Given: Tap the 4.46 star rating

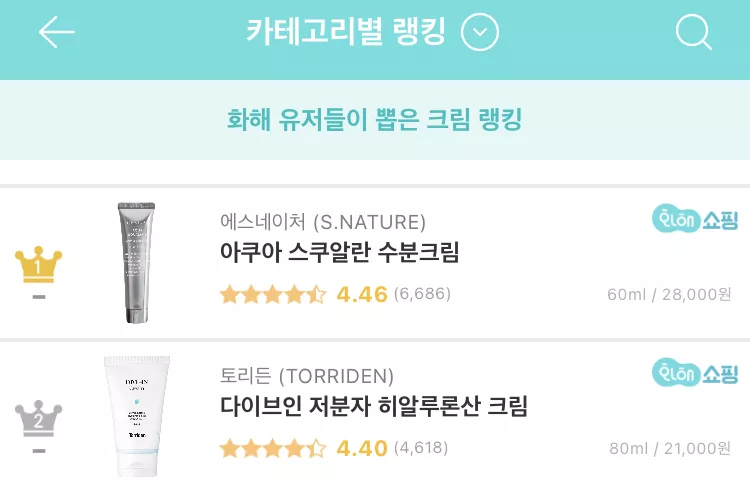Looking at the screenshot, I should [303, 294].
